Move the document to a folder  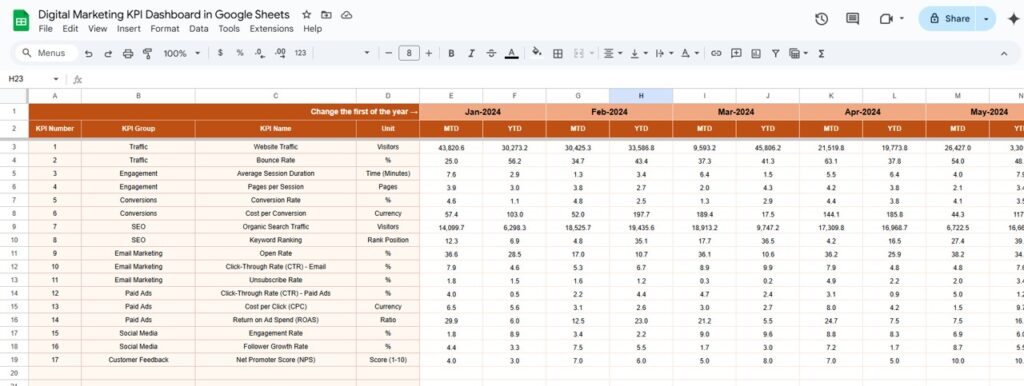327,14
